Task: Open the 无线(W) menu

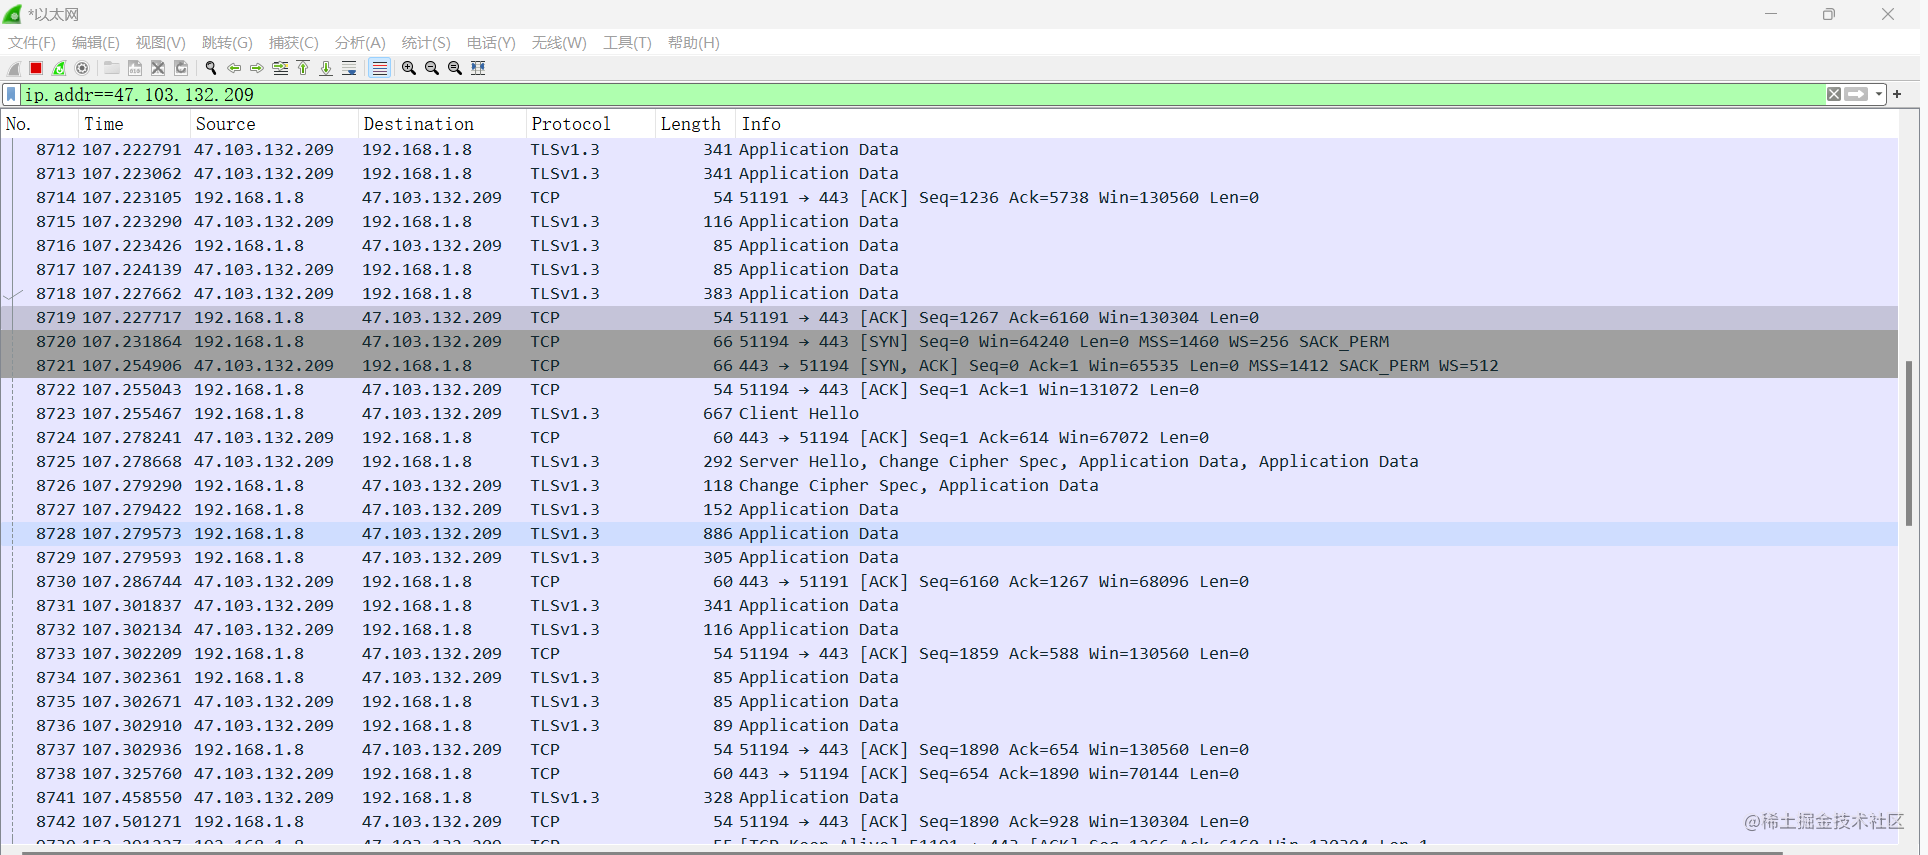Action: pos(559,42)
